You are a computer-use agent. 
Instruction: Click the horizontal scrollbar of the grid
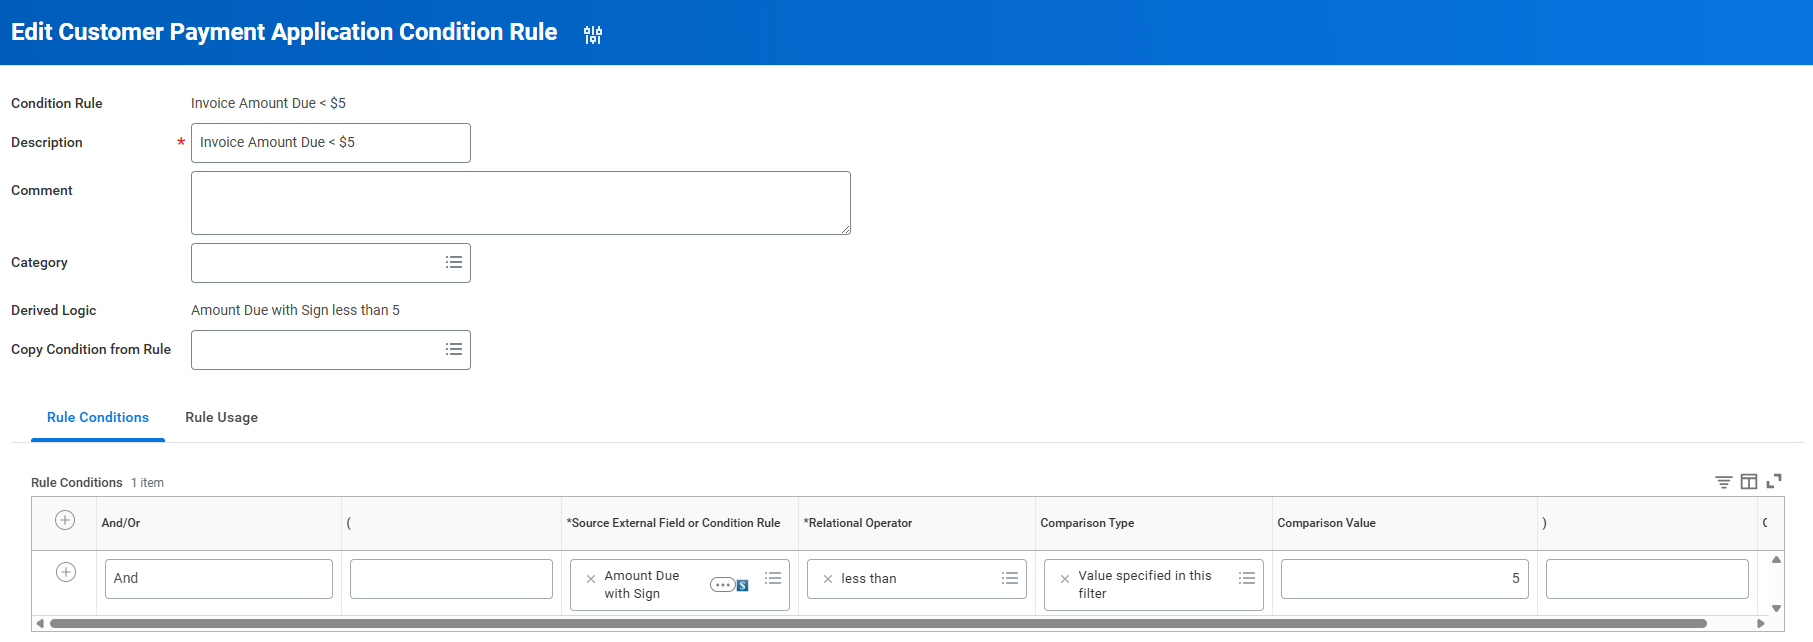[x=878, y=623]
